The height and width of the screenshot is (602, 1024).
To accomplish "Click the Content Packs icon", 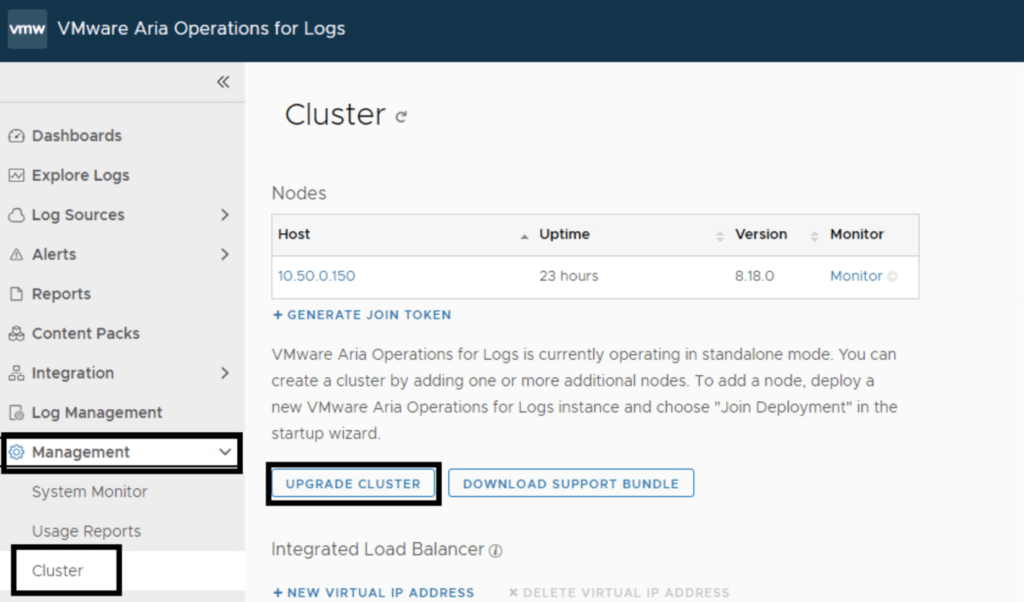I will 16,334.
